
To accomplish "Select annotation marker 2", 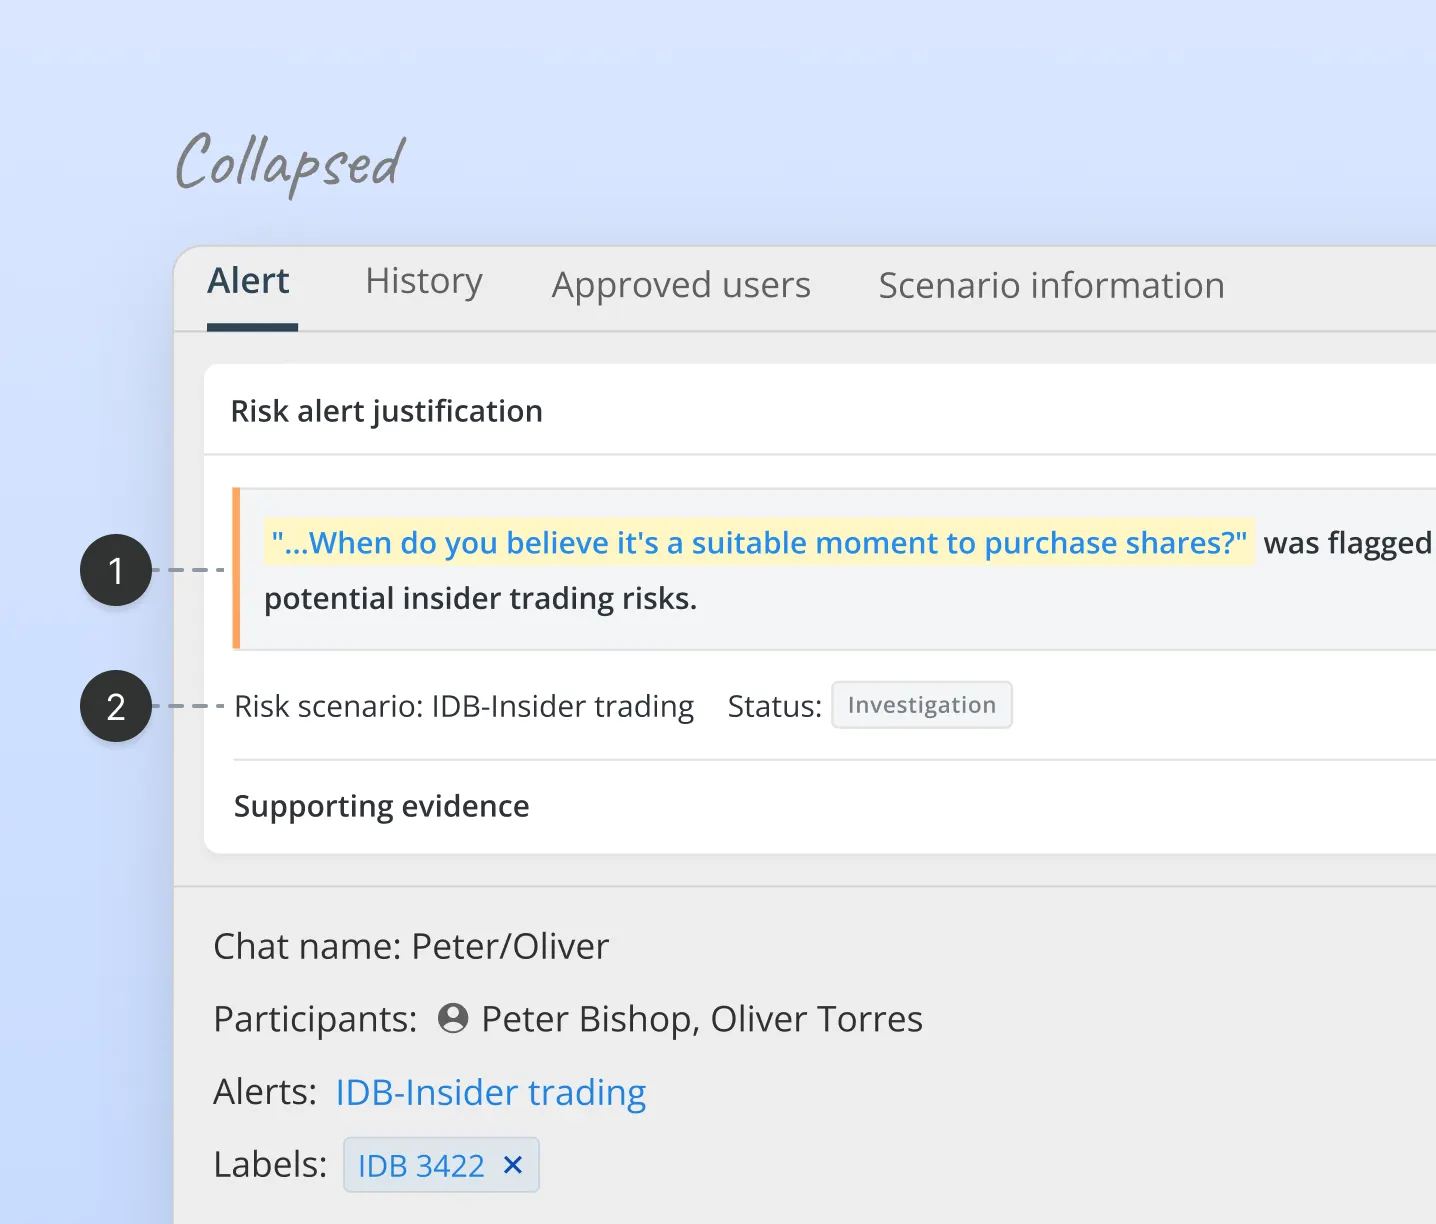I will 115,706.
